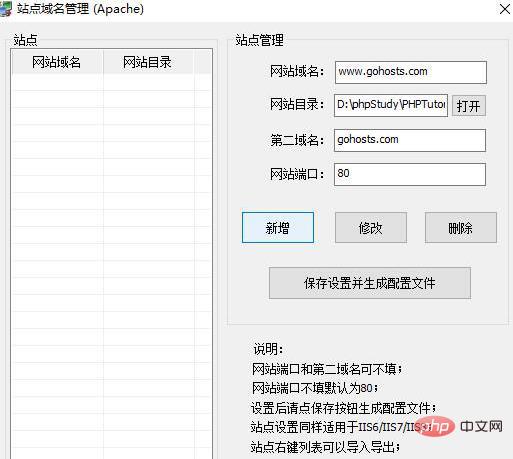Viewport: 513px width, 459px height.
Task: Click the 网站目录 column header
Action: (148, 62)
